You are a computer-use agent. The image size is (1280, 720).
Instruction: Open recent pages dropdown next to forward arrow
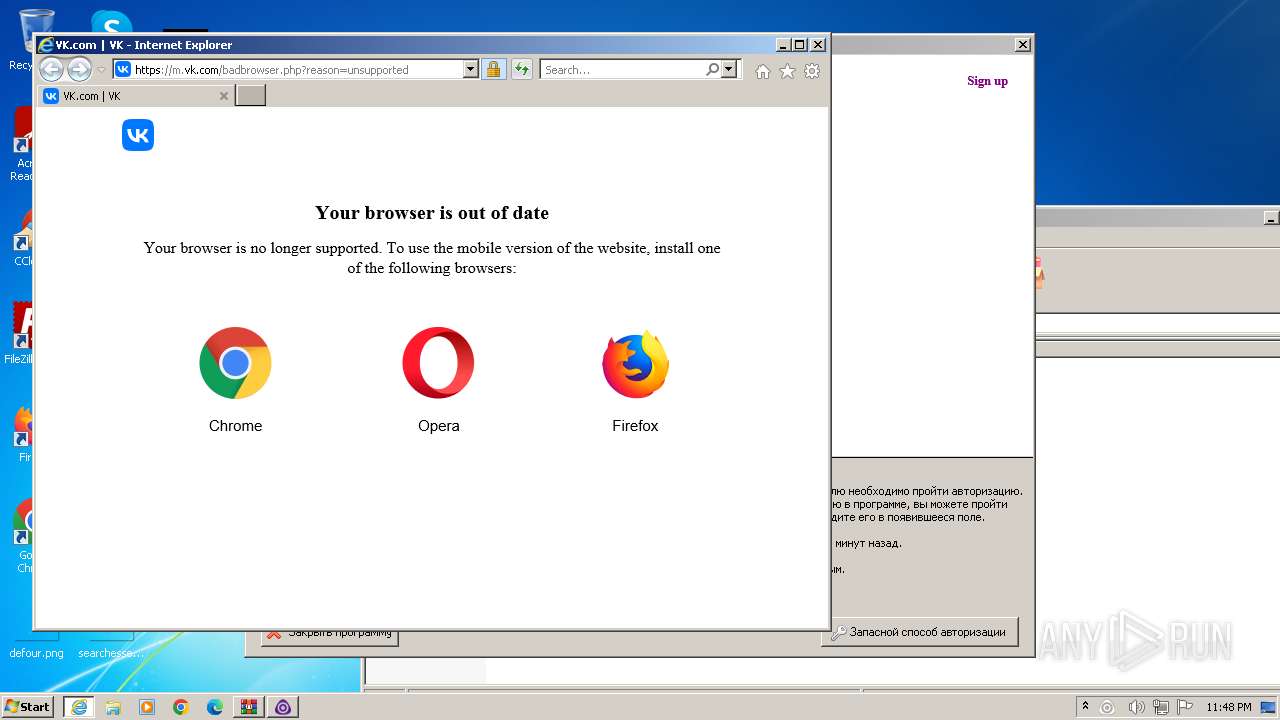(101, 70)
